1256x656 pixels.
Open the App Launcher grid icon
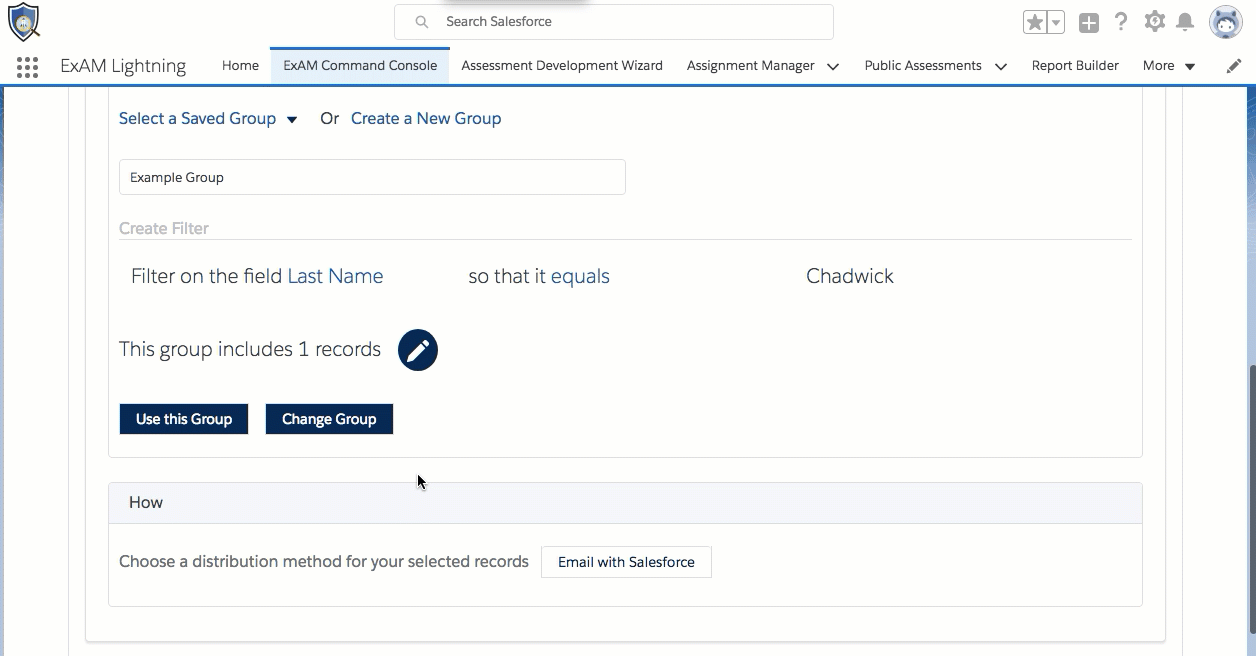pos(27,66)
